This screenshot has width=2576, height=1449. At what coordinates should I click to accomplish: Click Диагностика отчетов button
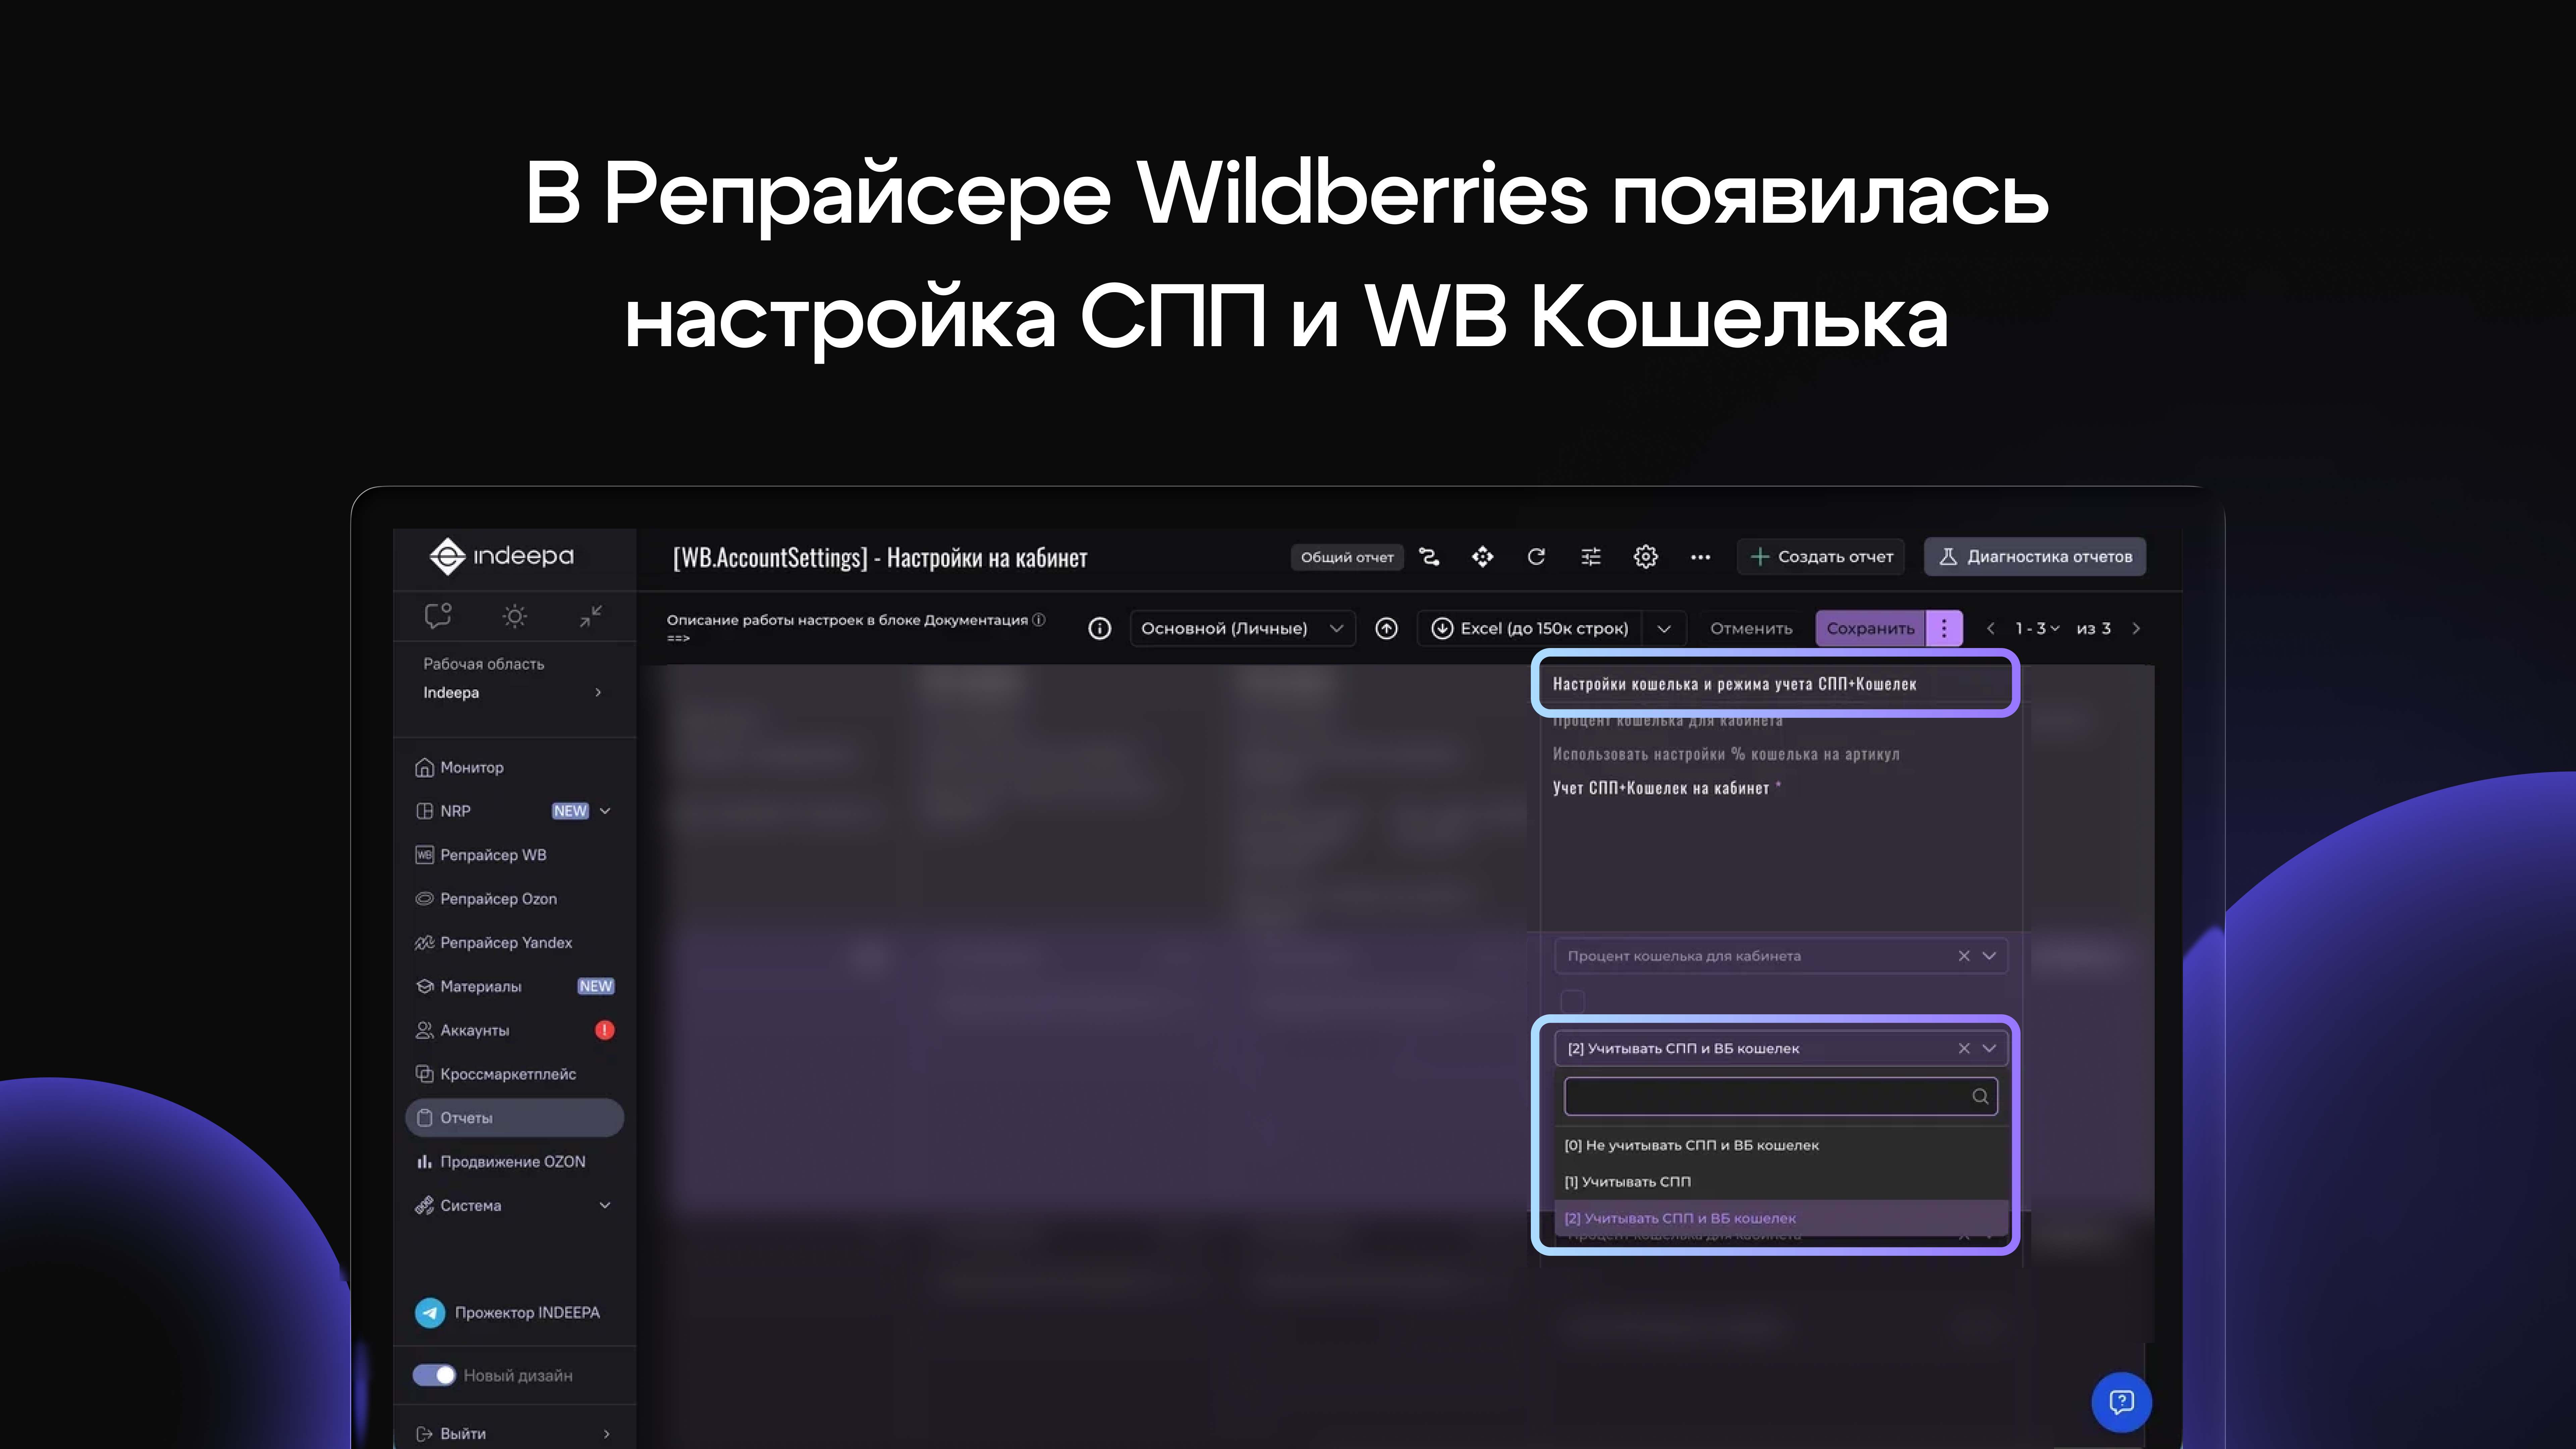[2035, 557]
